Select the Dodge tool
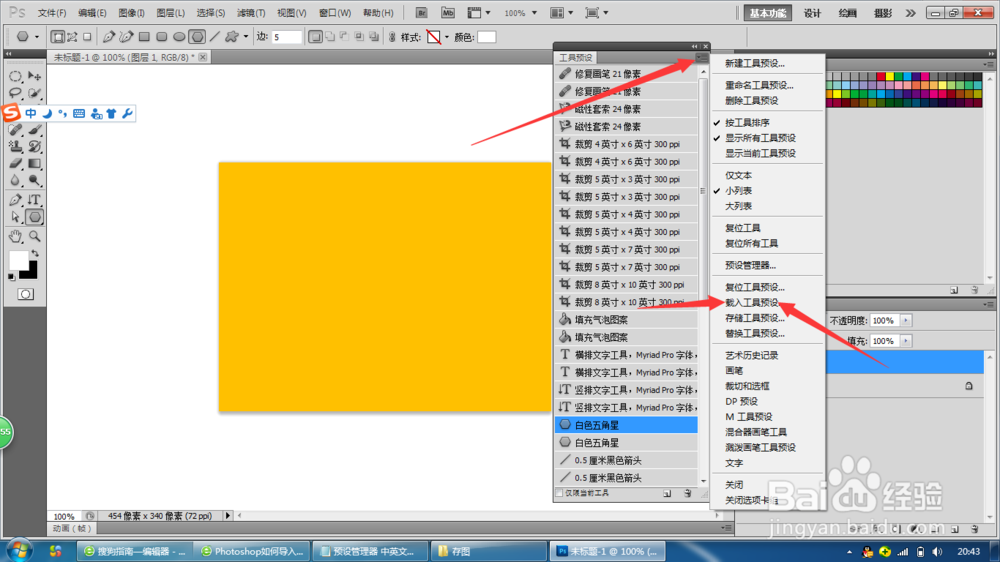The image size is (1000, 562). (x=34, y=181)
